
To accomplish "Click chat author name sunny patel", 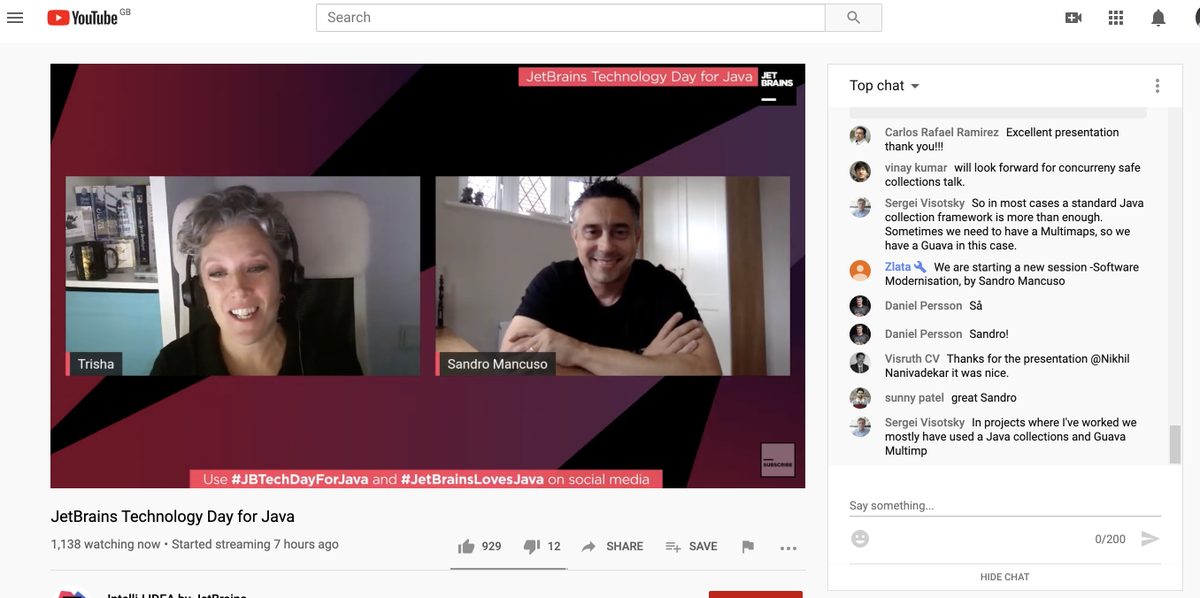I will click(x=914, y=398).
